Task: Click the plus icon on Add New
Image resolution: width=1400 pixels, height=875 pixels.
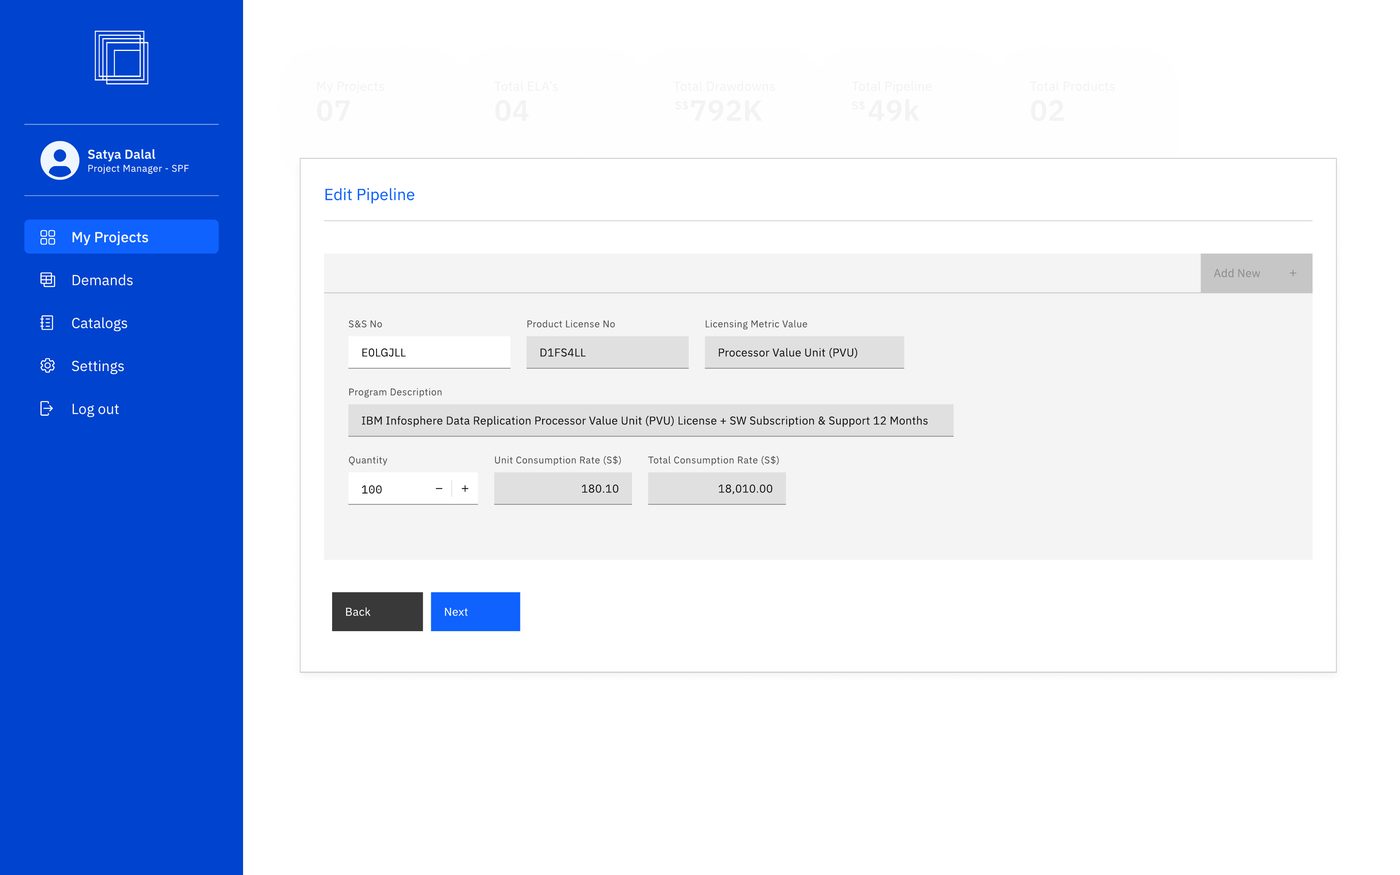Action: pos(1292,273)
